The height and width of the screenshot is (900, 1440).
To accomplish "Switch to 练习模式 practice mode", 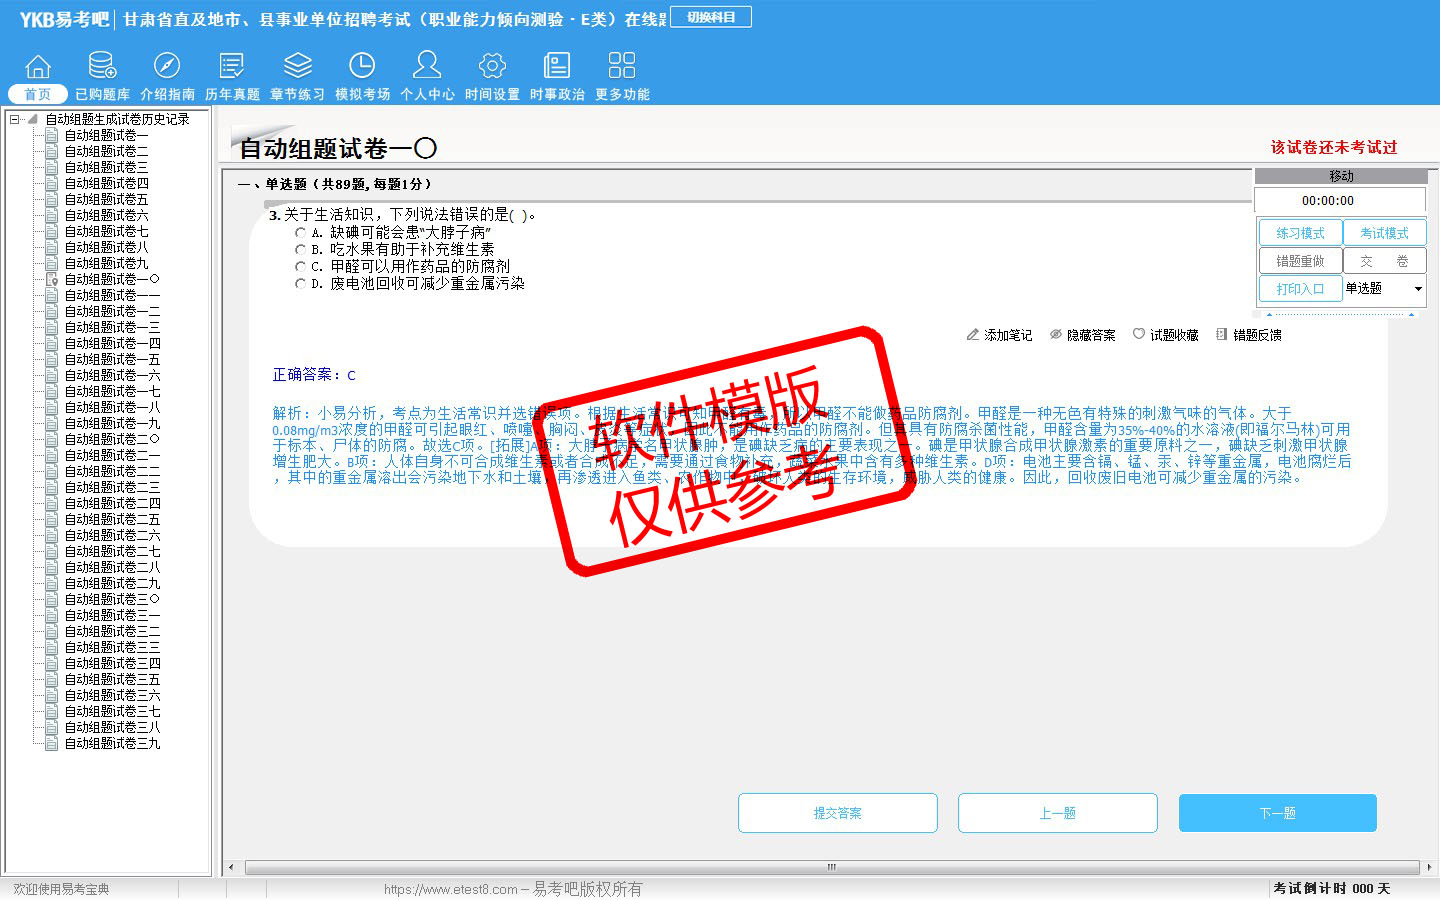I will coord(1300,233).
